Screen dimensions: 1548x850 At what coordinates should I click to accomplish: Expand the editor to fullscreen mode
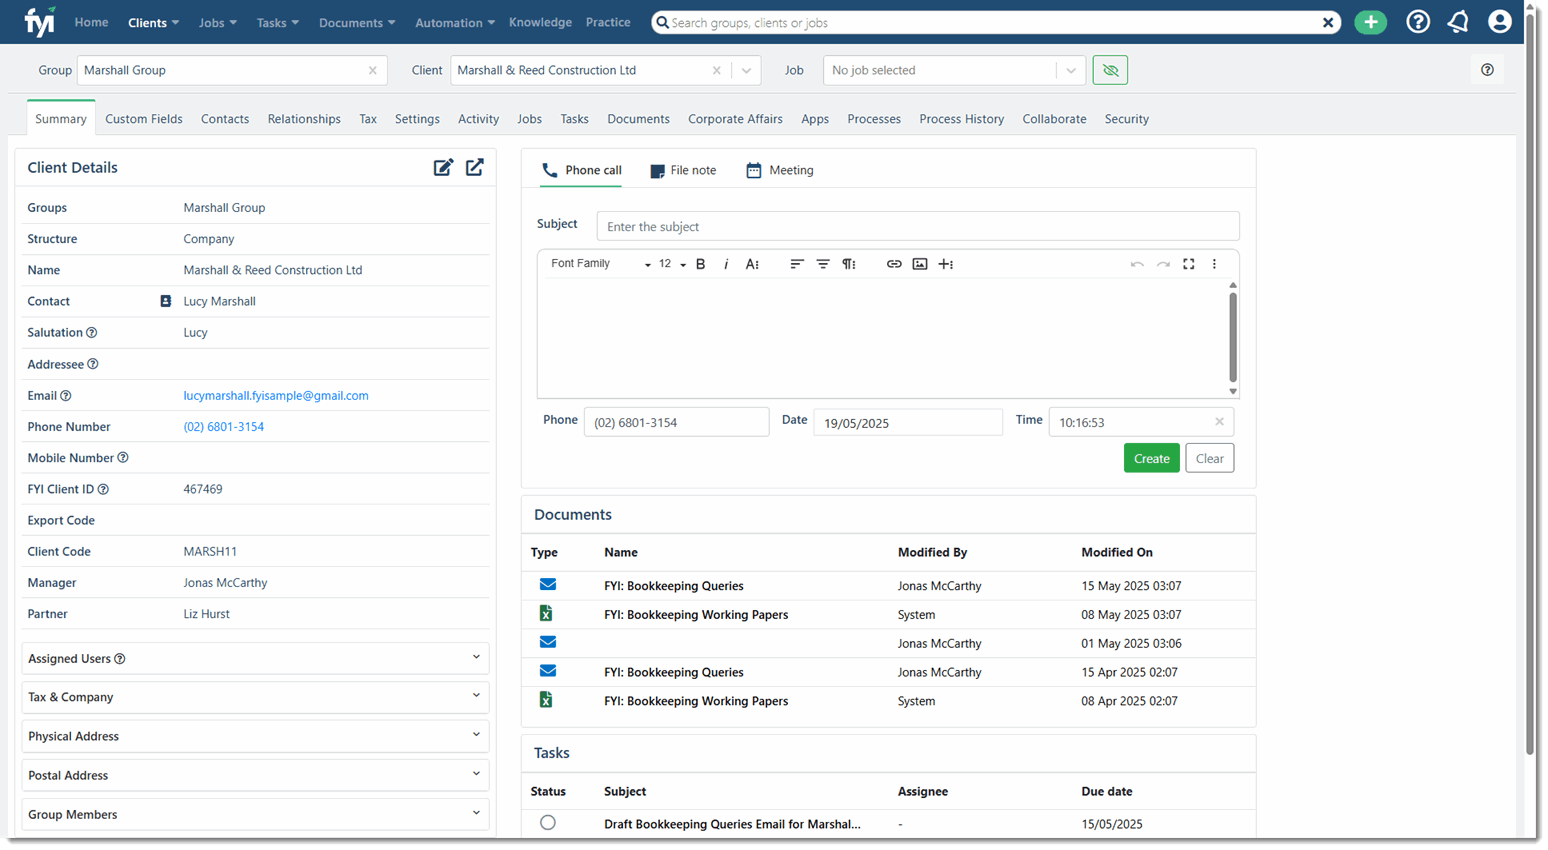pyautogui.click(x=1188, y=264)
